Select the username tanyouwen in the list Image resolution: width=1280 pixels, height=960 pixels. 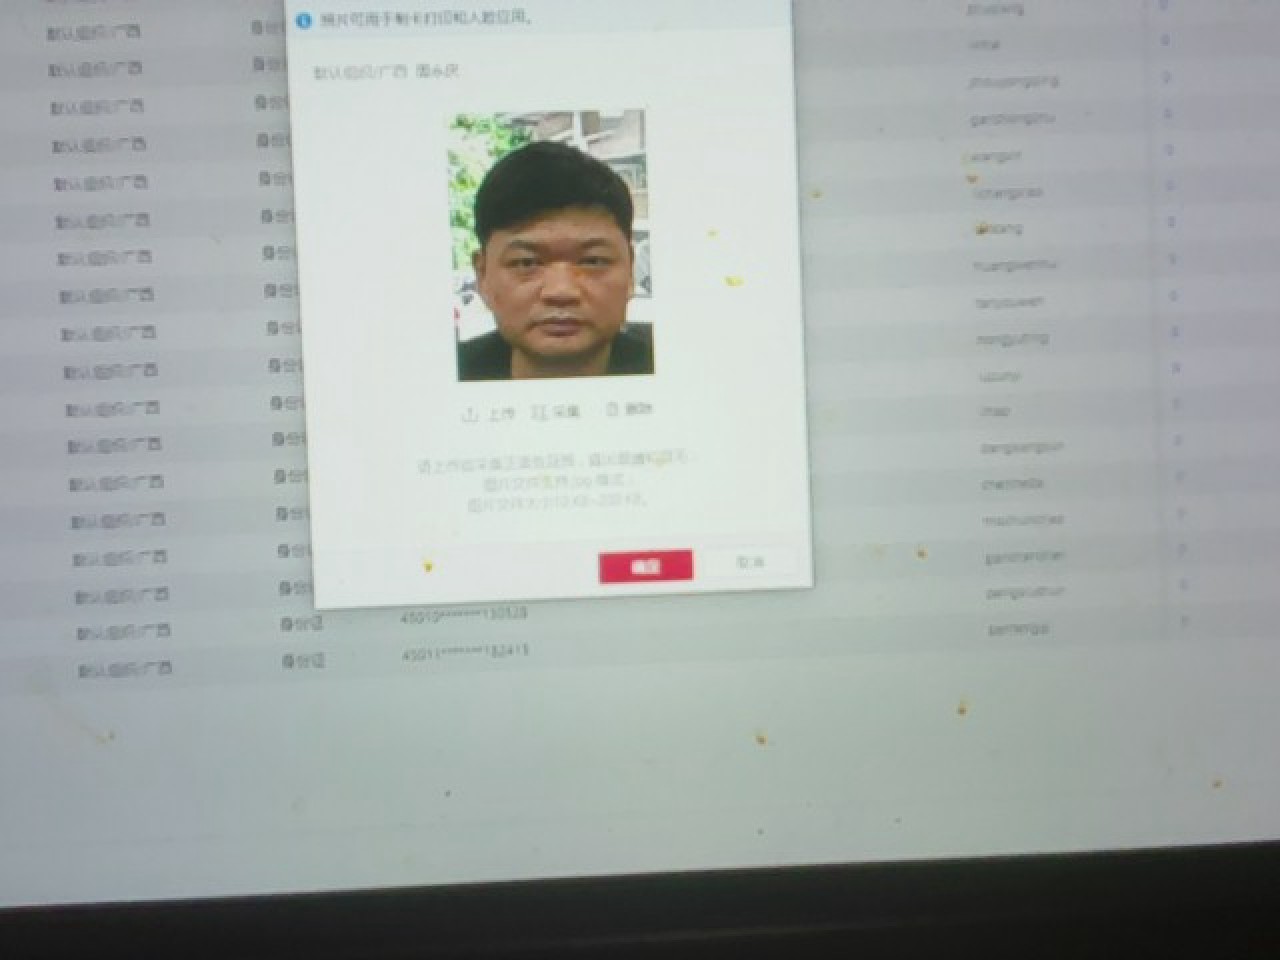click(1010, 302)
